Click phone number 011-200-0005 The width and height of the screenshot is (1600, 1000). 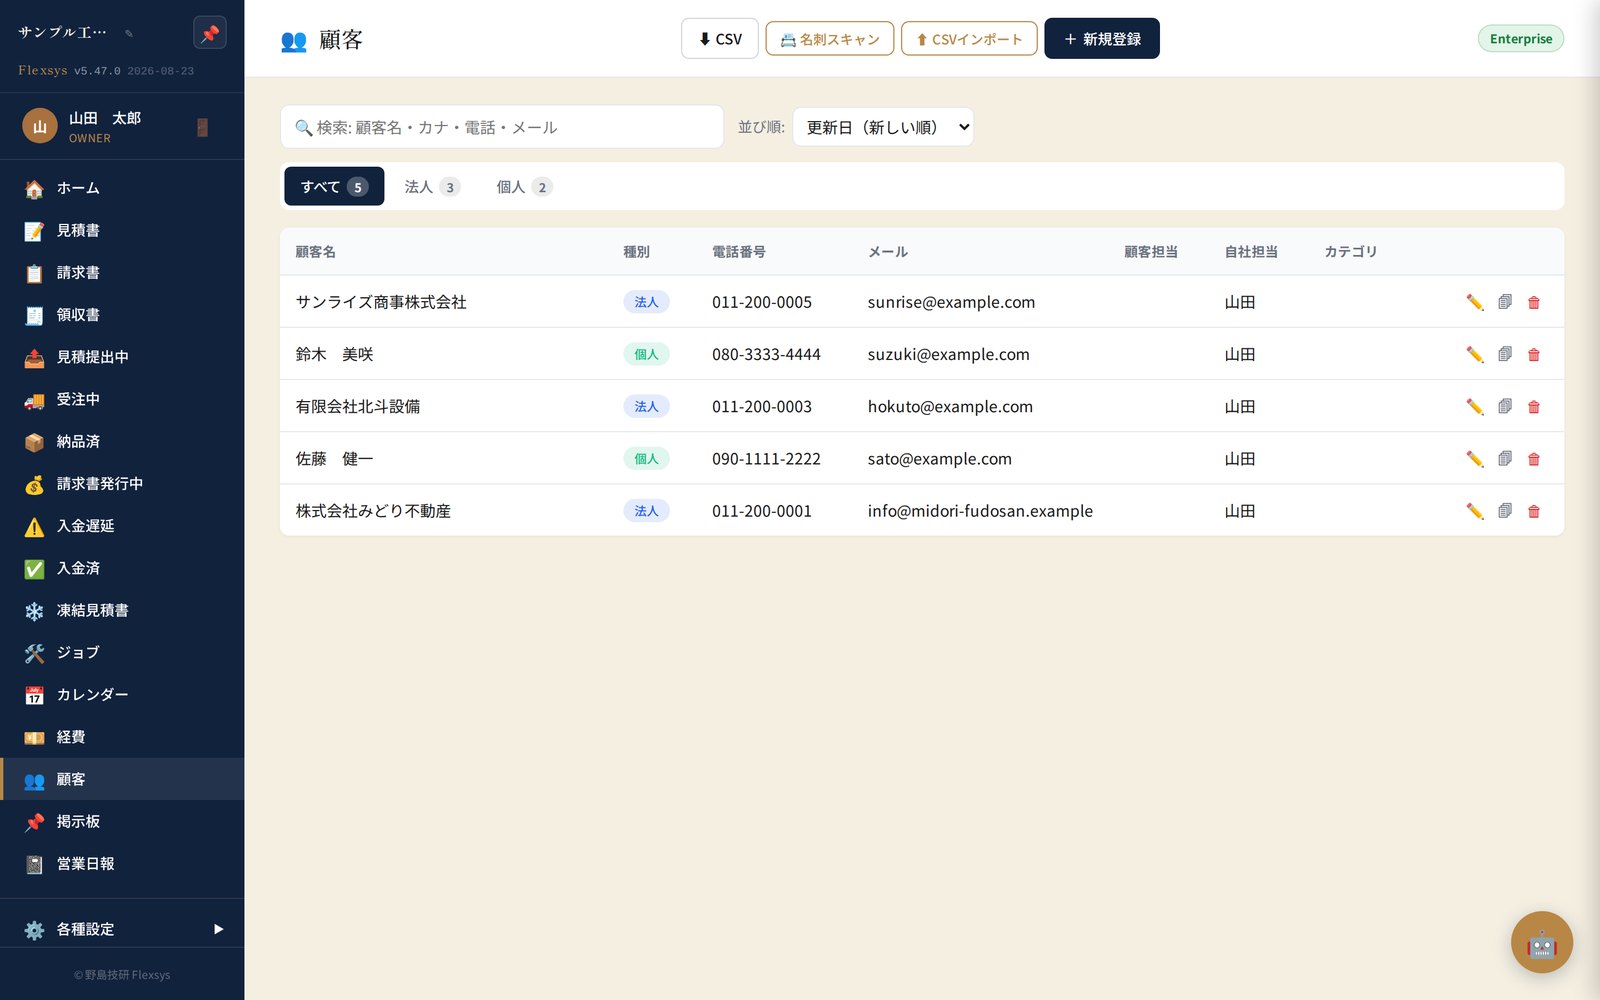[762, 302]
